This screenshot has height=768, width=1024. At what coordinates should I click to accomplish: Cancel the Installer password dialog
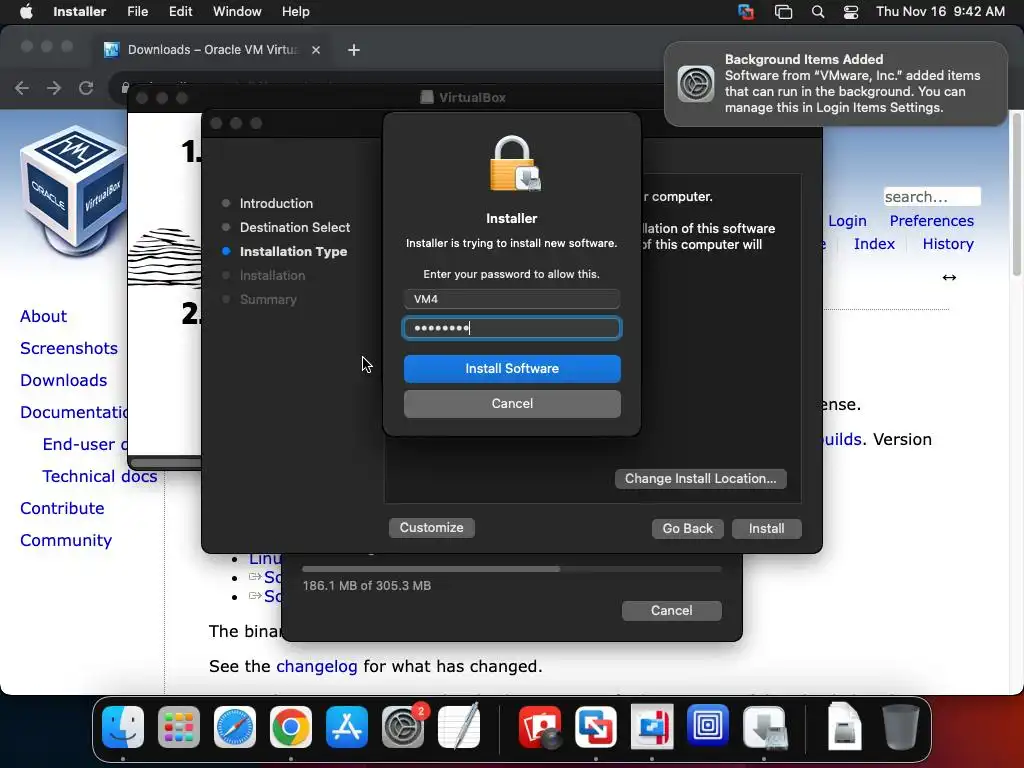(x=512, y=404)
